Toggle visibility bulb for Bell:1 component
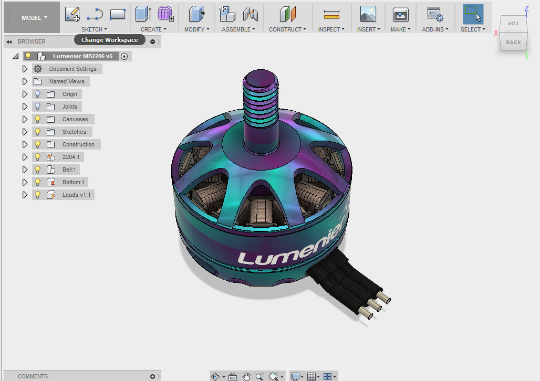Screen dimensions: 540x381 [x=38, y=169]
